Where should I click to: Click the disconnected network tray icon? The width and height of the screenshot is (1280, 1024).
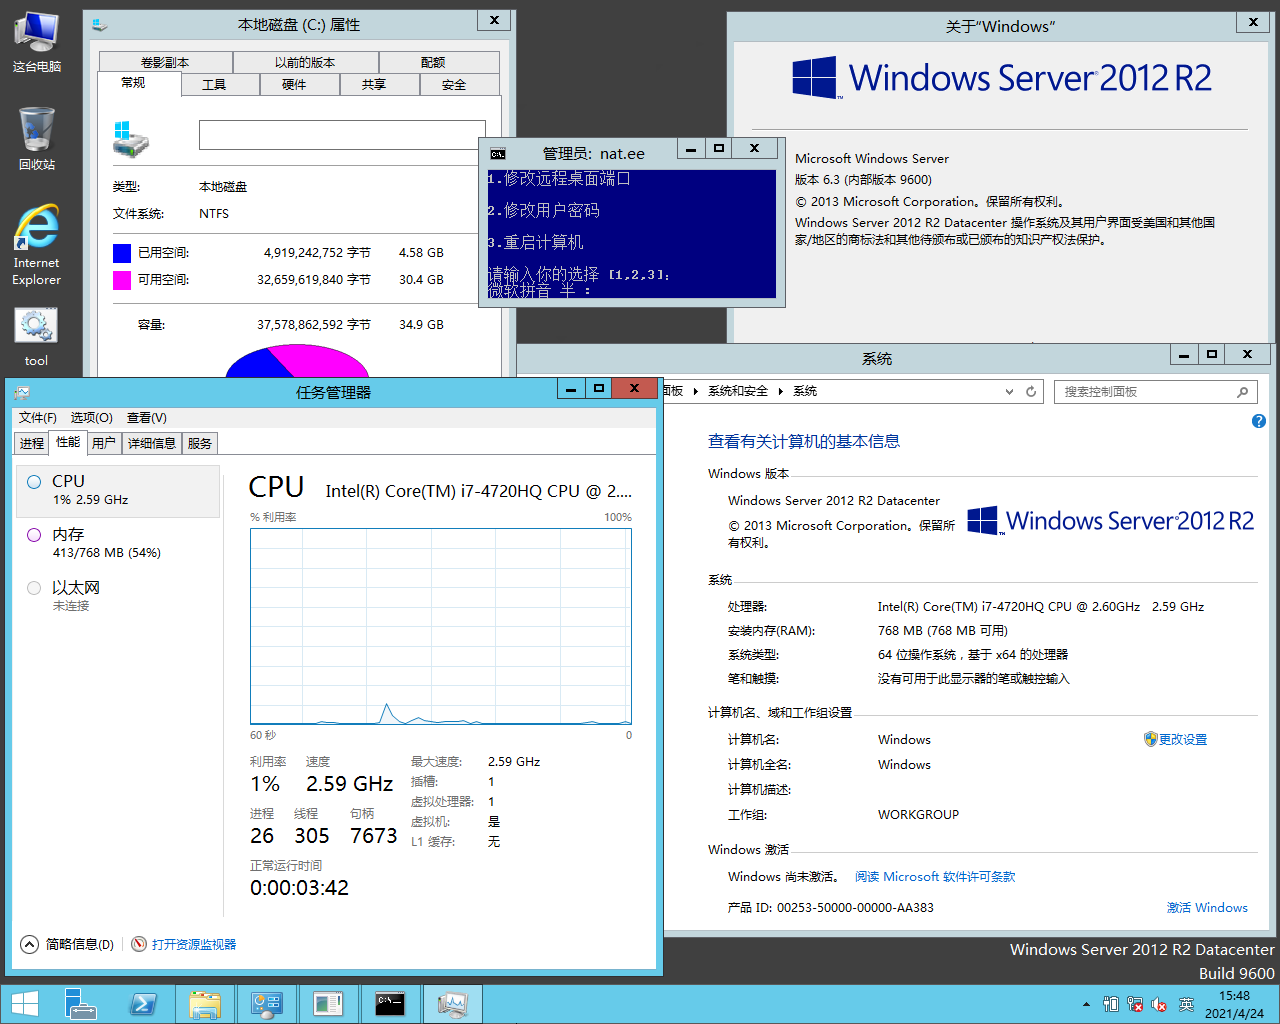click(1135, 1005)
